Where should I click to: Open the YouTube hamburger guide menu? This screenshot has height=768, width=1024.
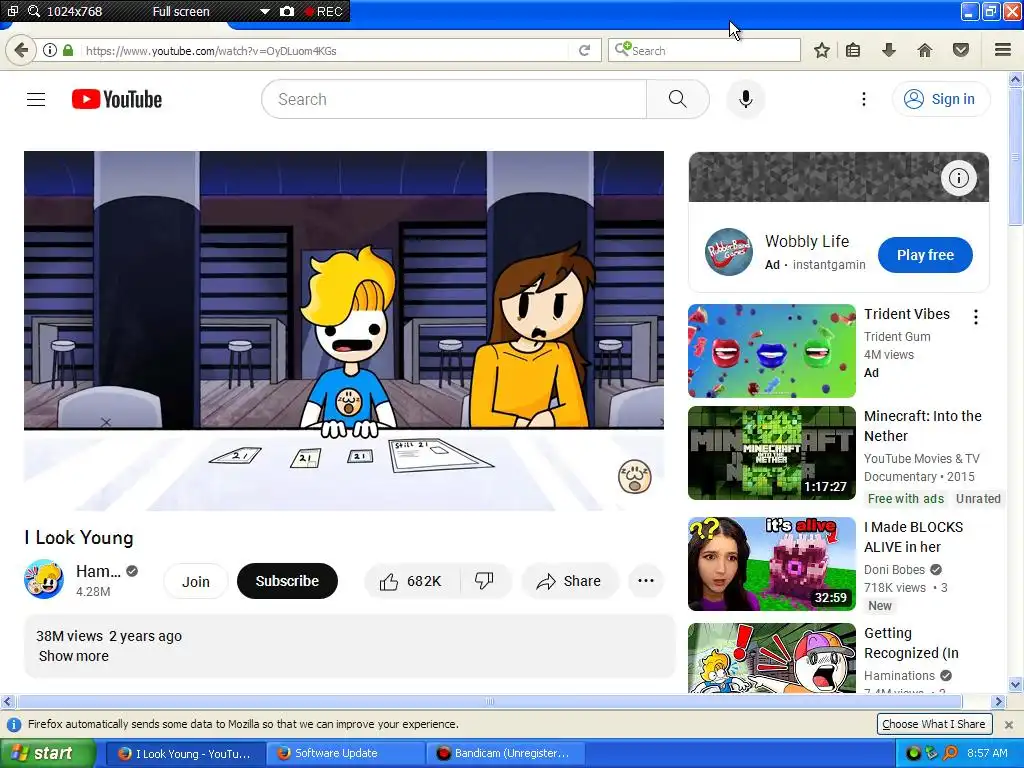tap(36, 99)
